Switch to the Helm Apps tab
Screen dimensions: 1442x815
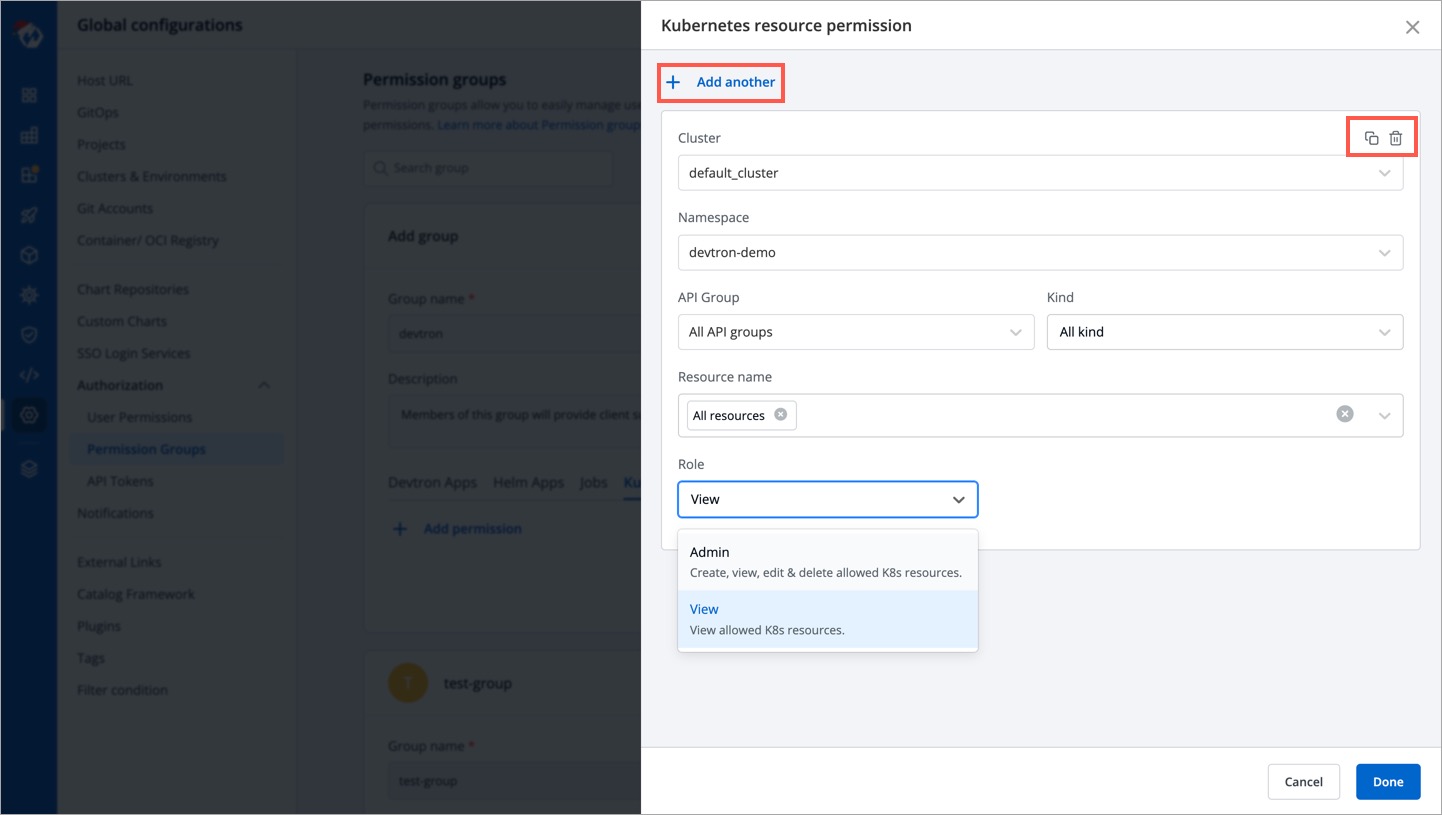click(528, 482)
